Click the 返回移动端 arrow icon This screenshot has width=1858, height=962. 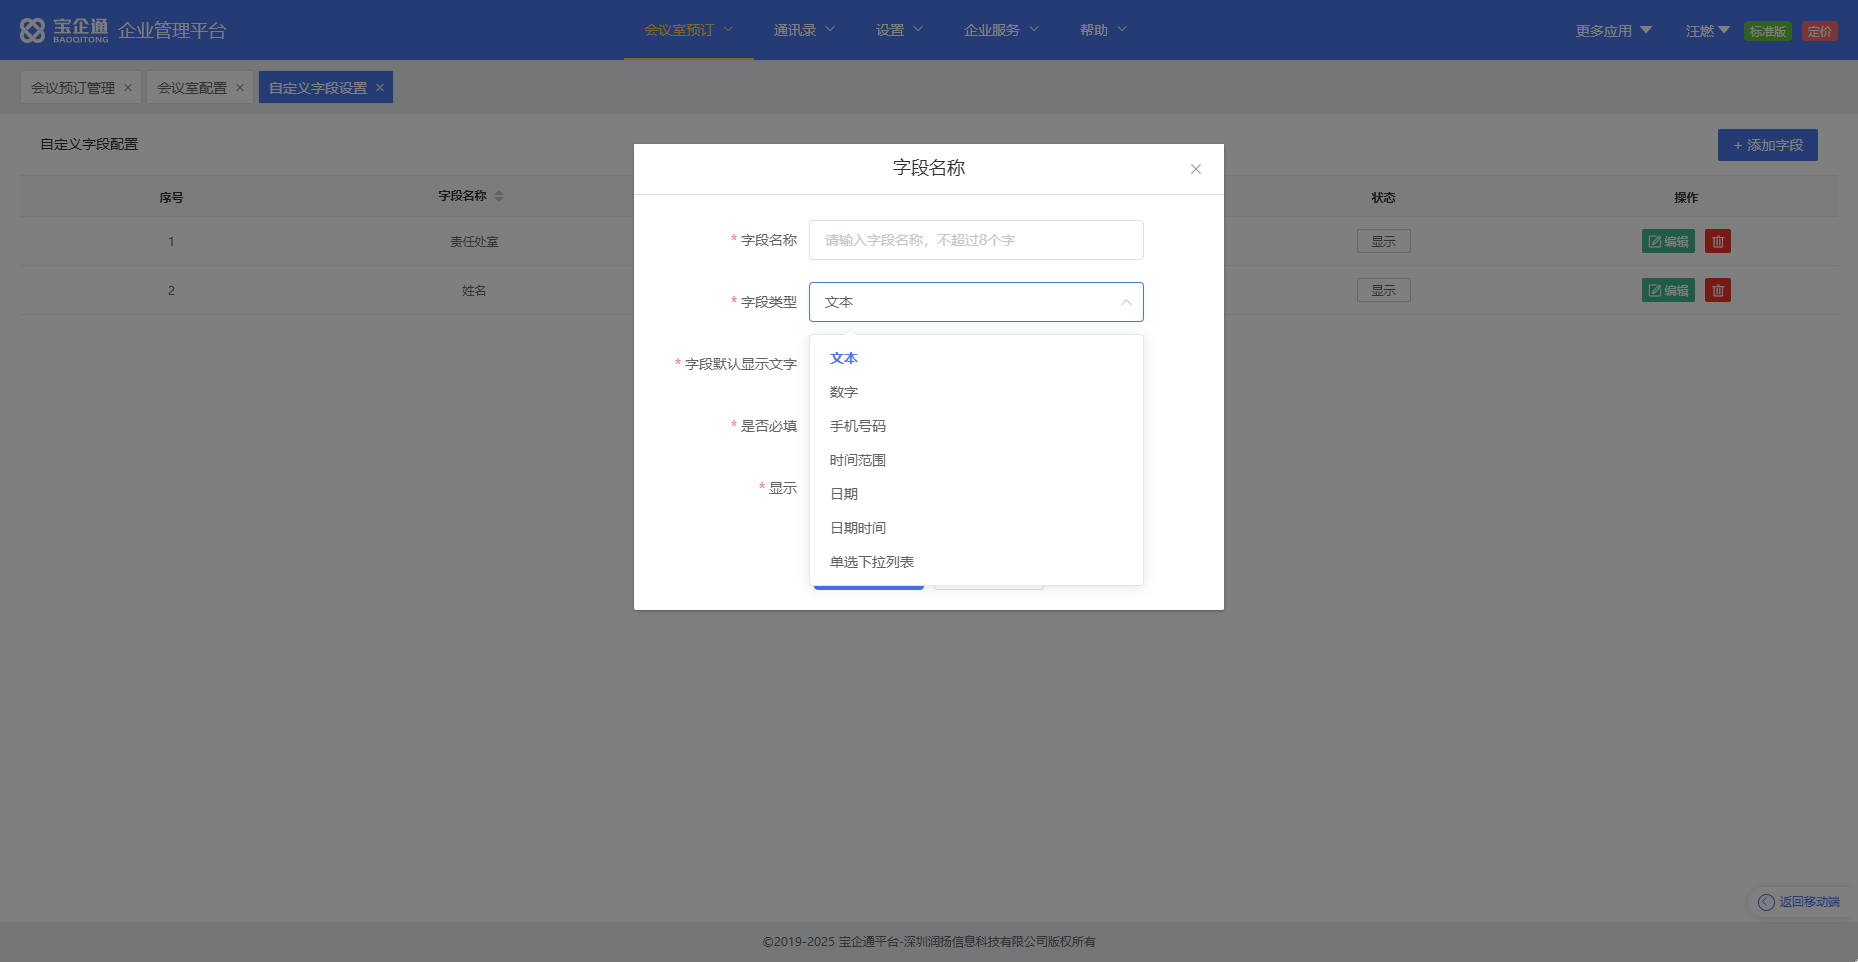(x=1766, y=902)
